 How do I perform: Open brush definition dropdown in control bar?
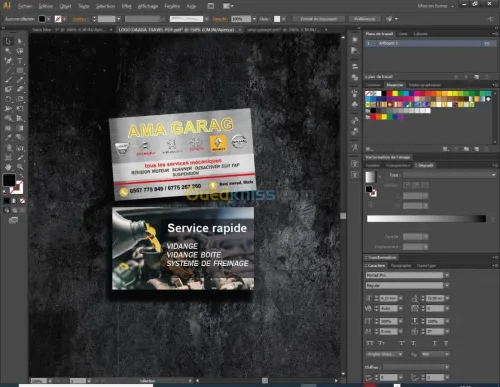[x=207, y=19]
